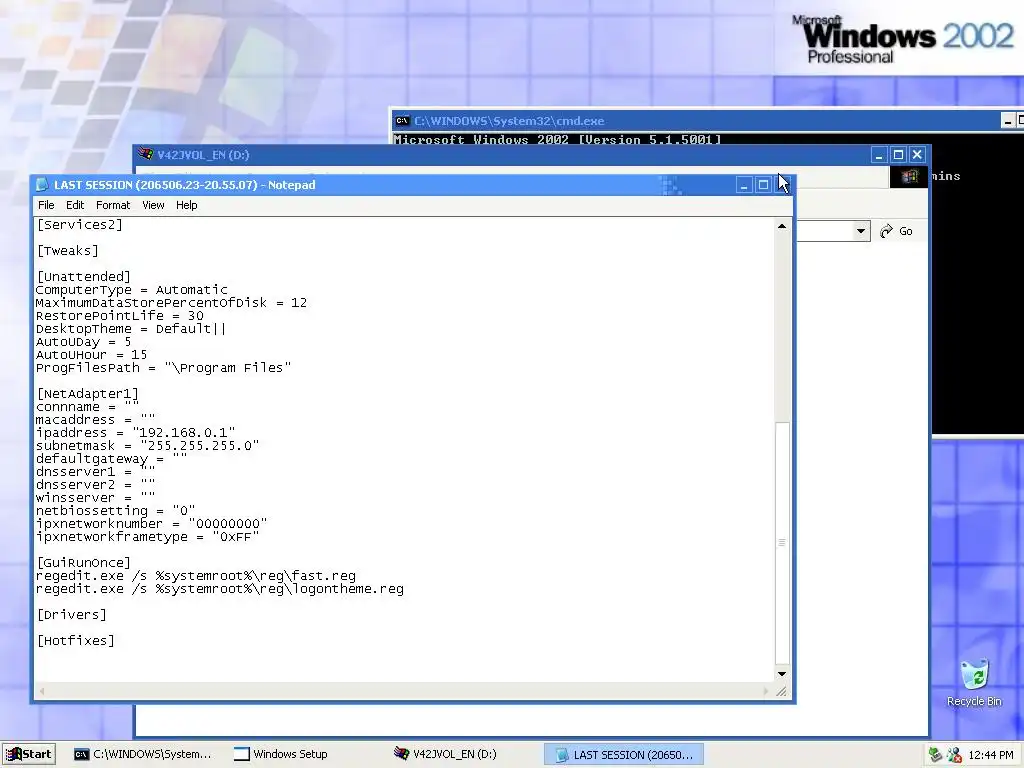Open the File menu in Notepad

coord(46,205)
